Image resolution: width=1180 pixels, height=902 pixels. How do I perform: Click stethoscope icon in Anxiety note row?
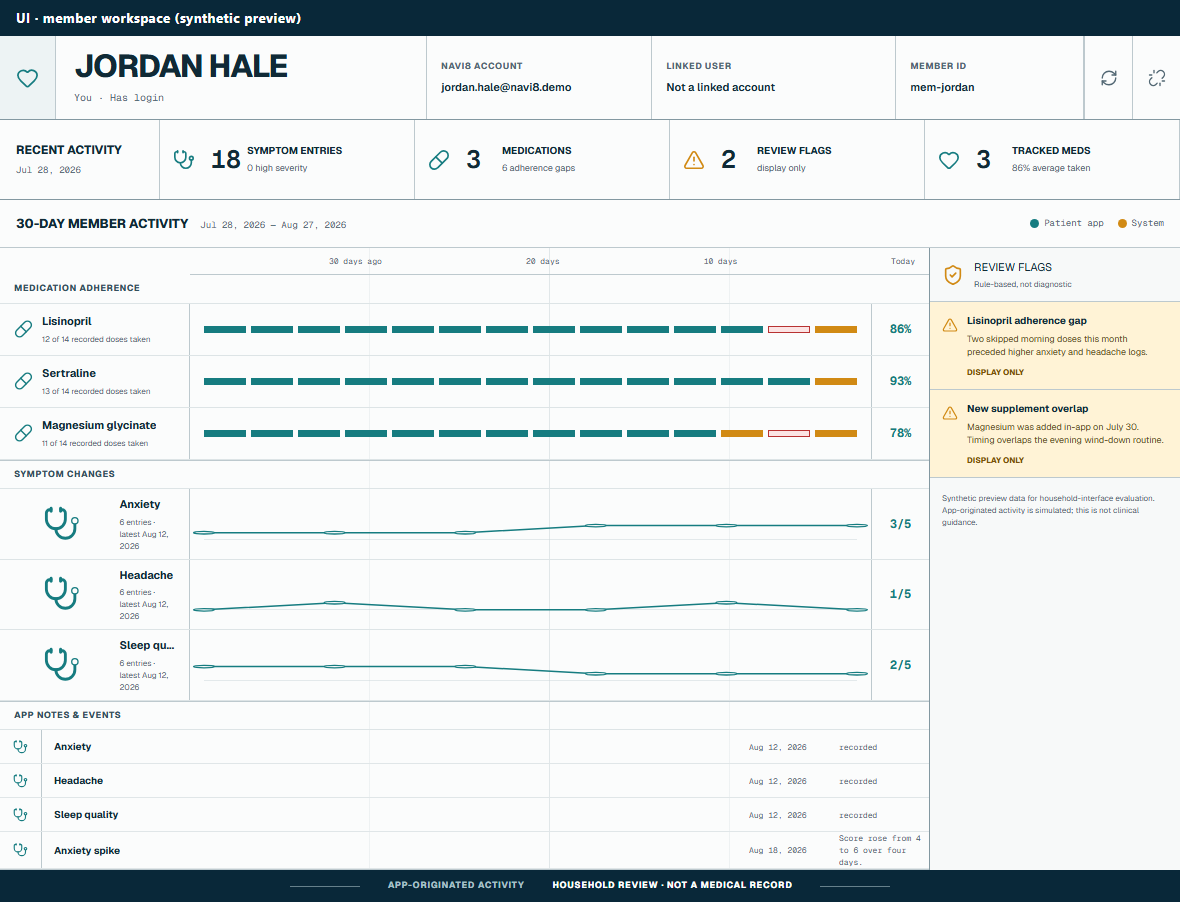(x=21, y=747)
